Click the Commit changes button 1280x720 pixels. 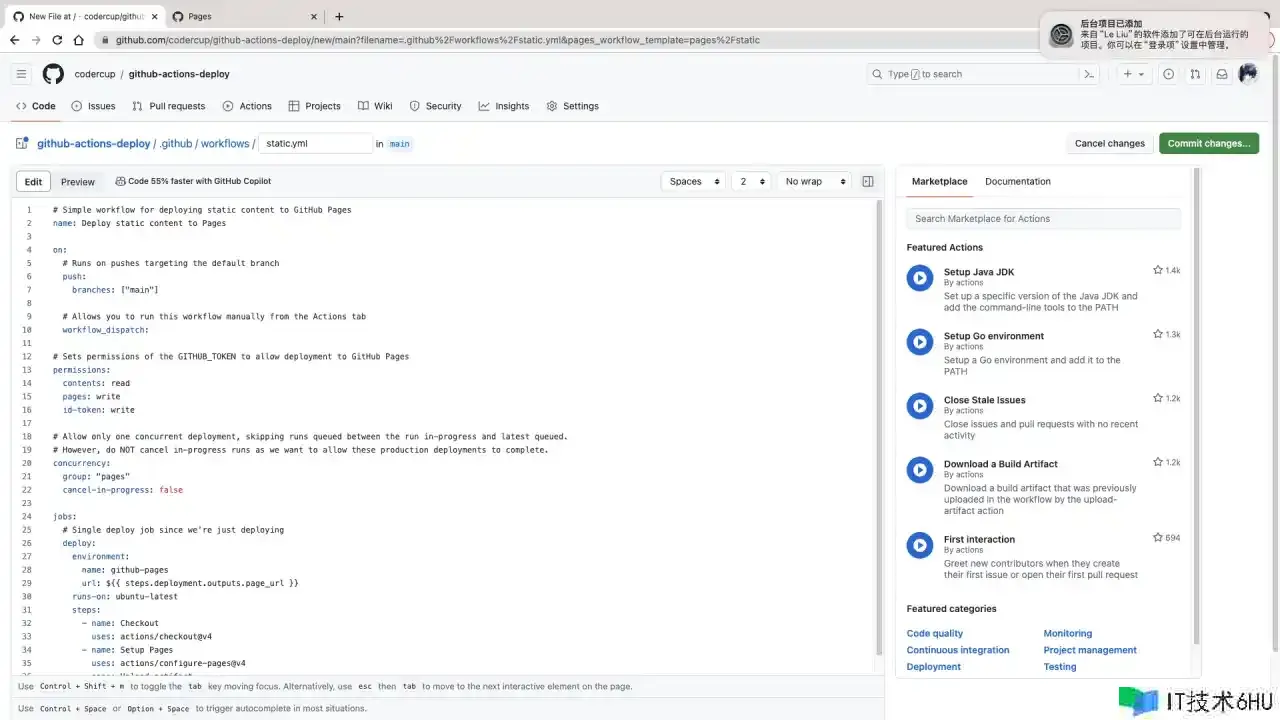tap(1208, 144)
